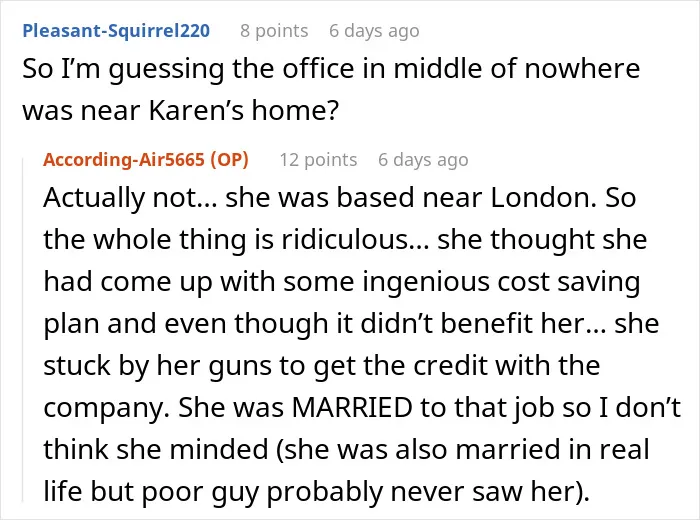Screen dimensions: 700x520
Task: Click the line the whole thing is ridiculous
Action: click(345, 240)
